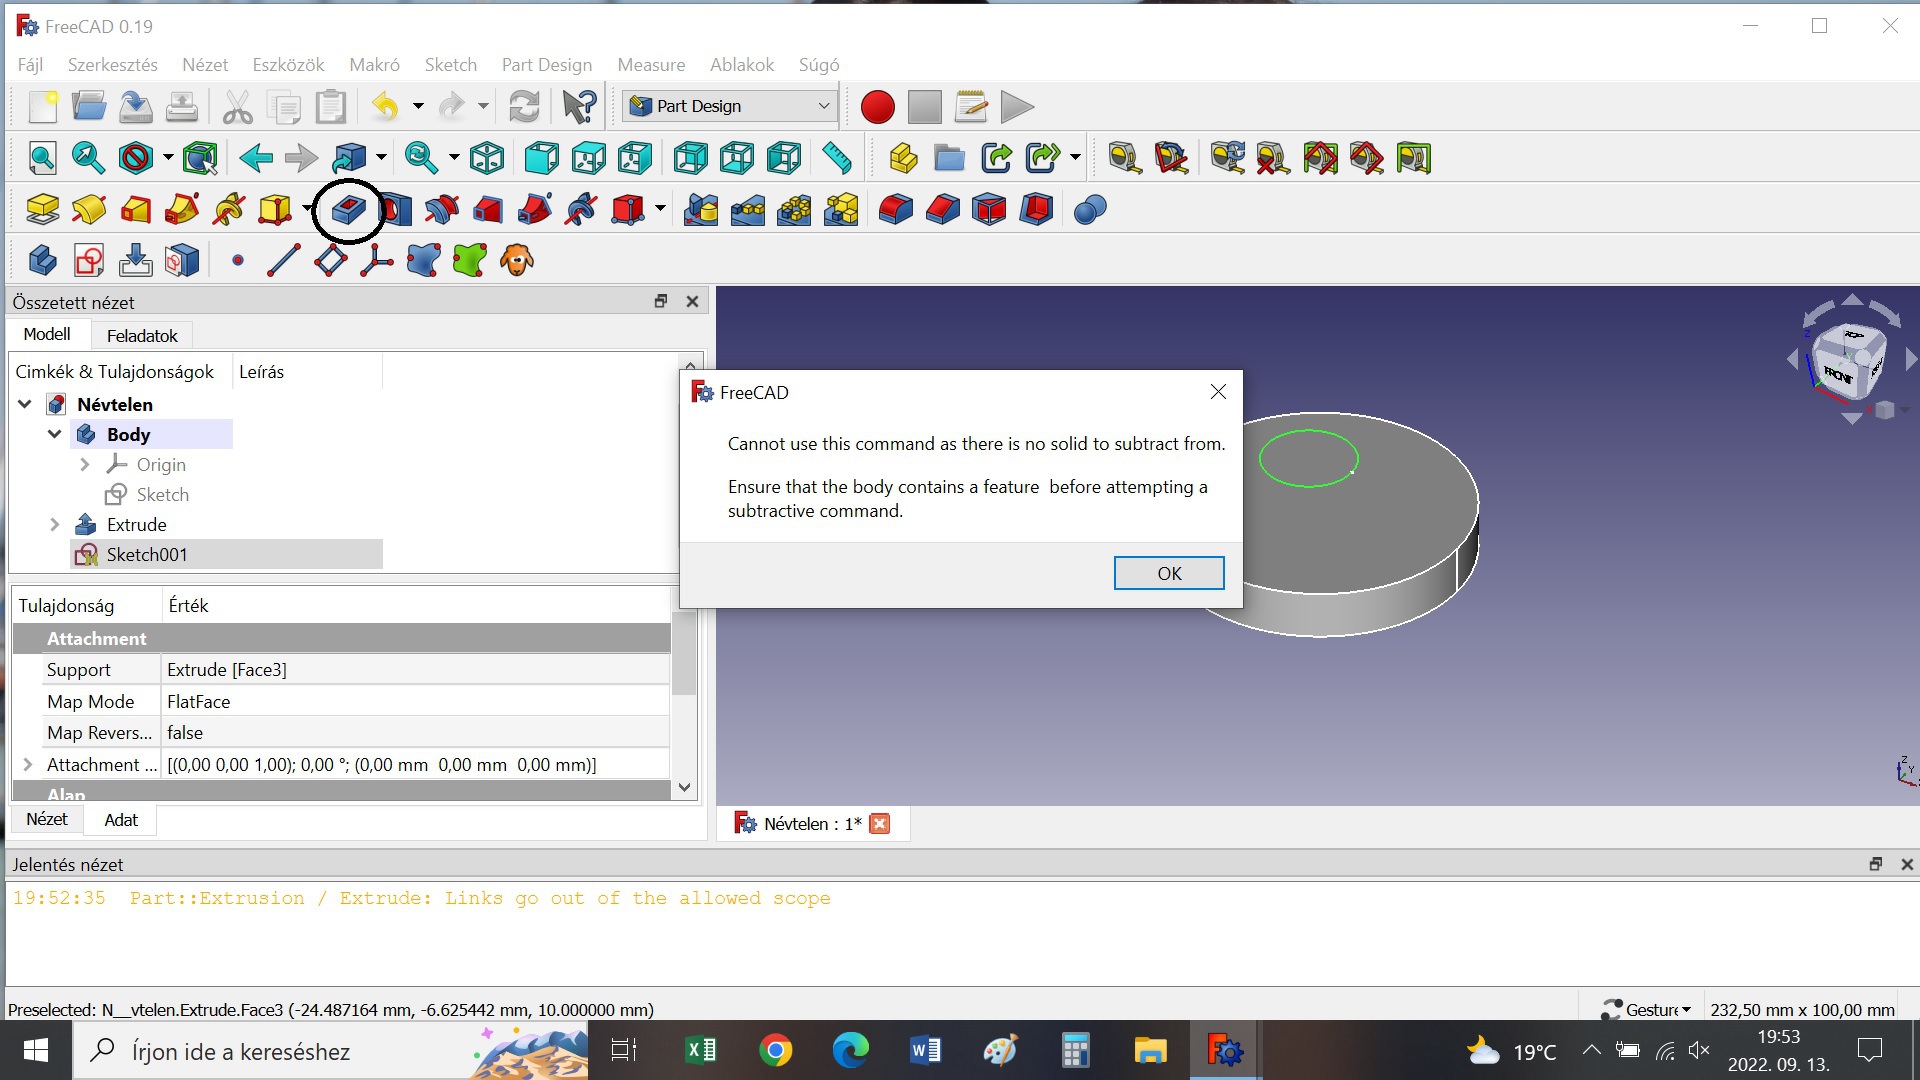Click the Hole tool icon
The image size is (1920, 1080).
coord(396,209)
